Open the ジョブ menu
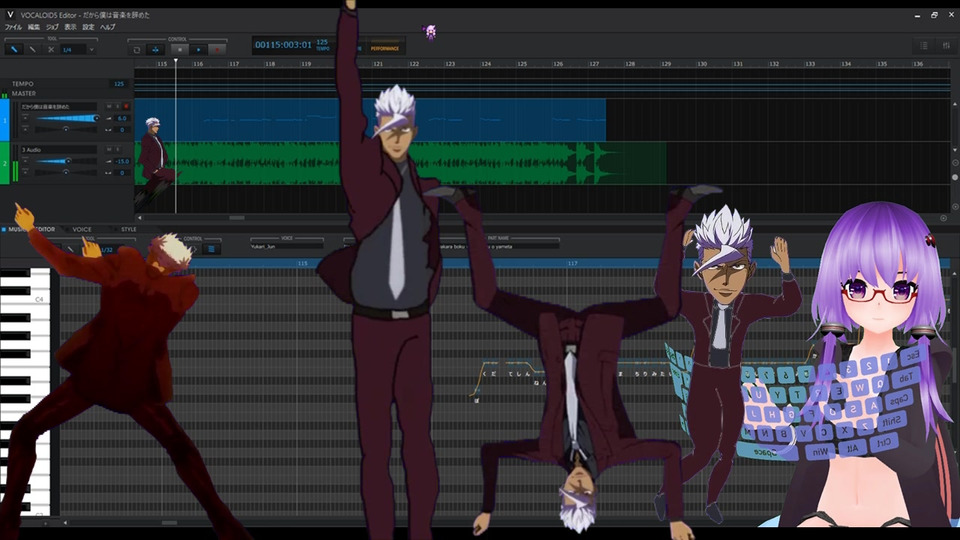960x540 pixels. [x=52, y=27]
